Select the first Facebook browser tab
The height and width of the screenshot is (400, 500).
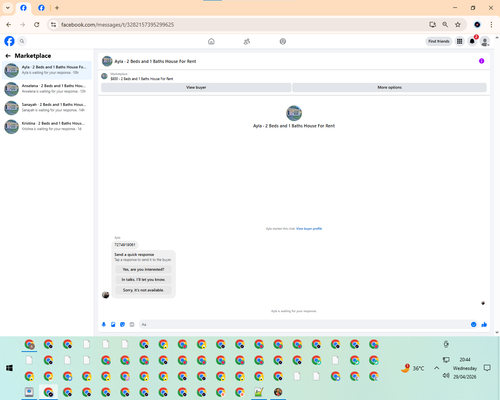tap(23, 8)
